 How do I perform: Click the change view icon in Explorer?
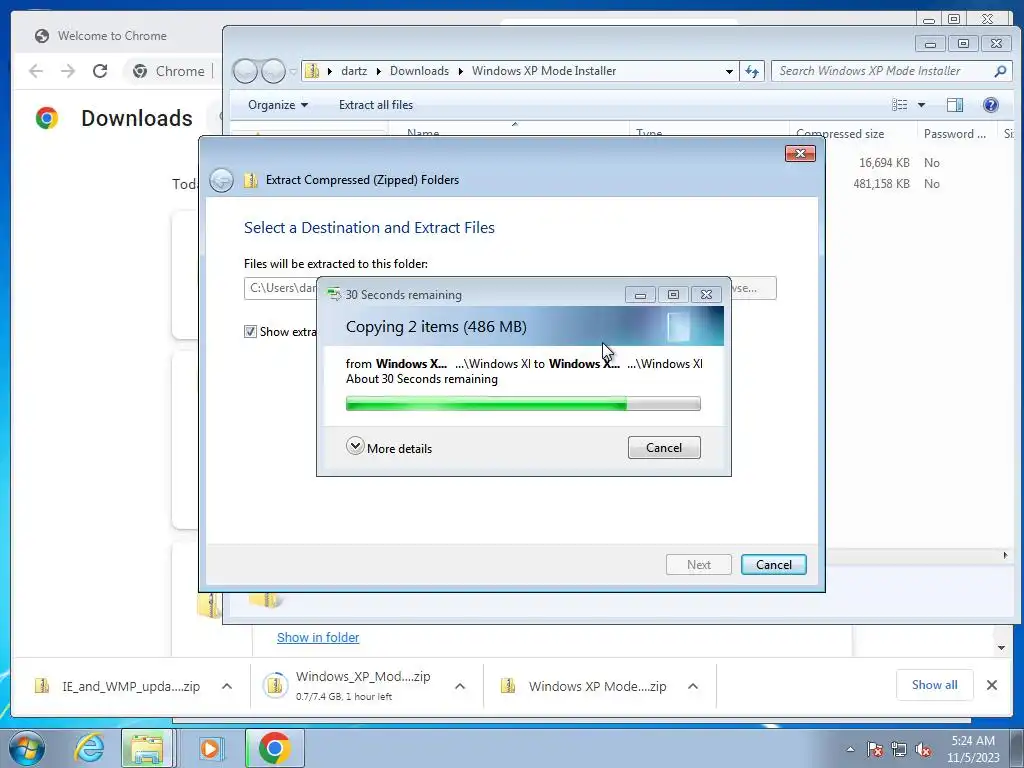click(x=899, y=104)
